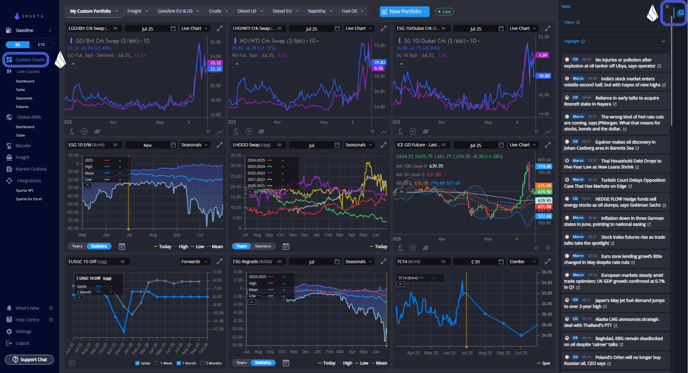The image size is (688, 373).
Task: Switch SG Regrade chart to Years view
Action: [241, 362]
